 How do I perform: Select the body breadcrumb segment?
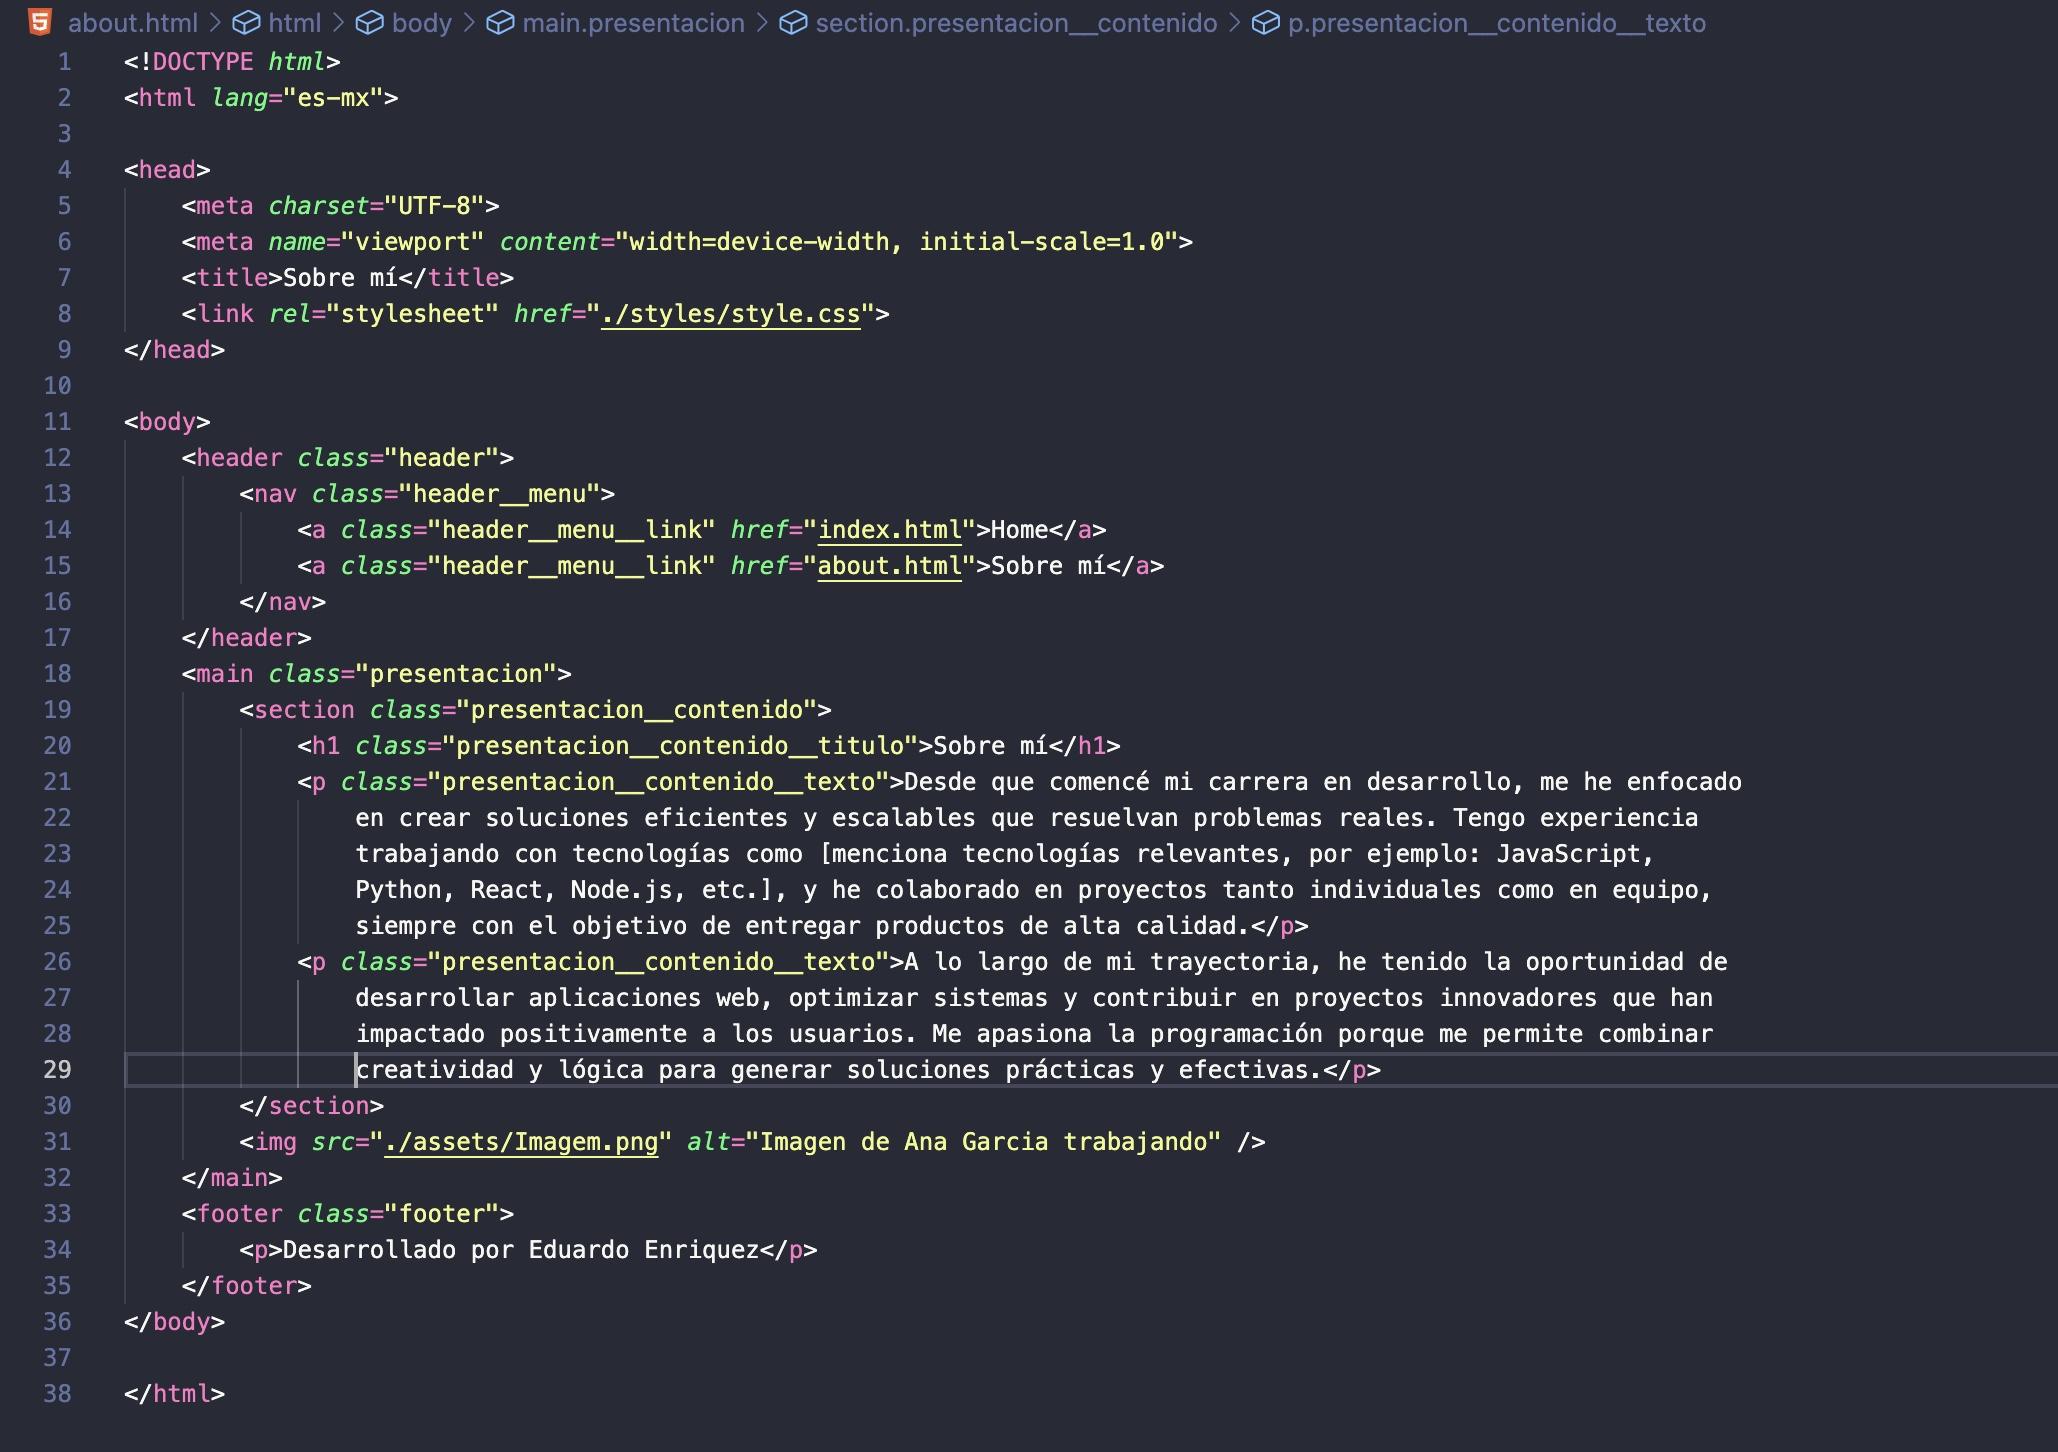click(x=422, y=23)
